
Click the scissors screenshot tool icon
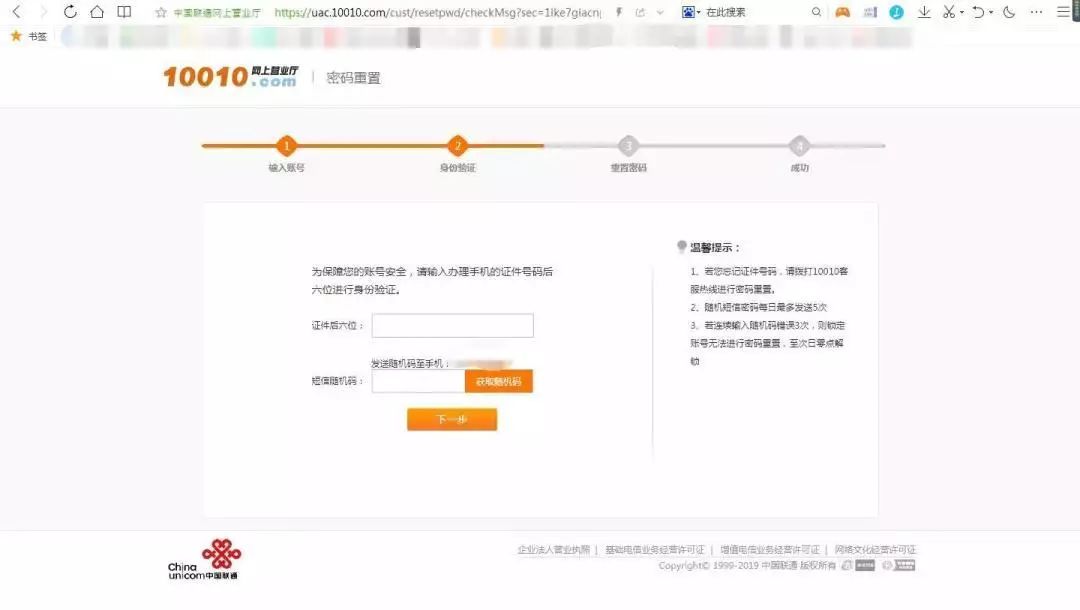click(949, 12)
